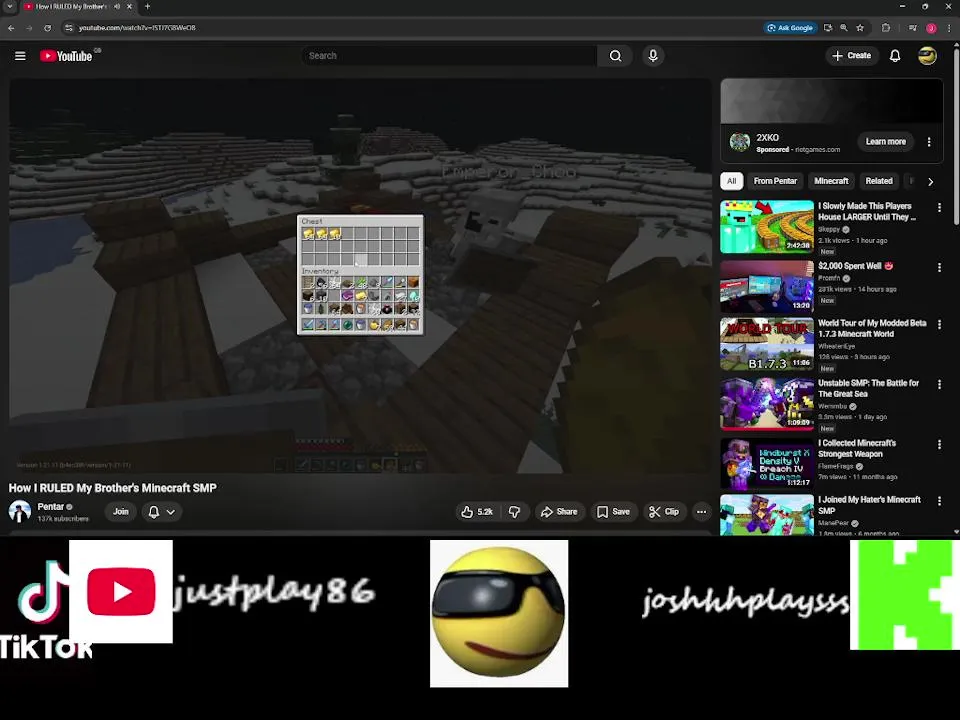Open Pentar channel avatar
The width and height of the screenshot is (960, 720).
pyautogui.click(x=20, y=511)
